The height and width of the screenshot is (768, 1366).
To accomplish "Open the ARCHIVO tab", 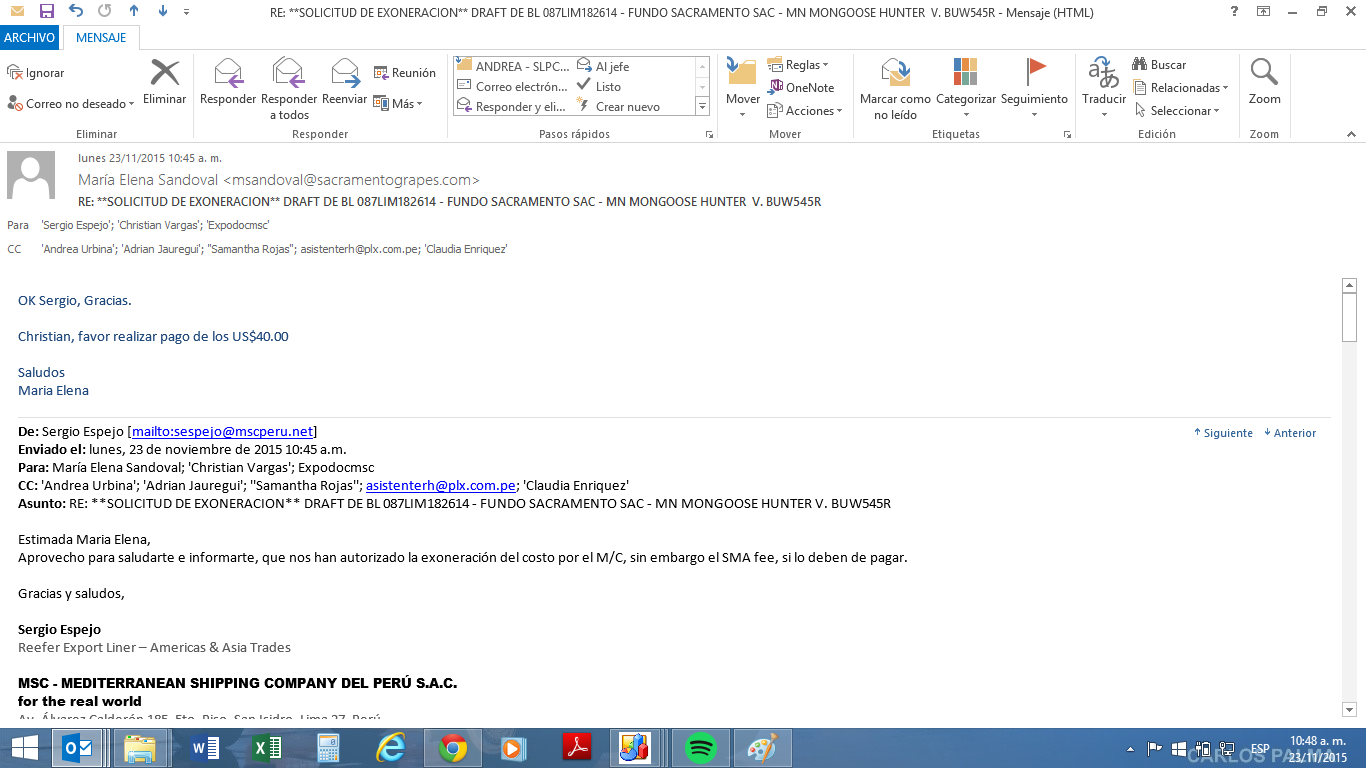I will coord(29,38).
